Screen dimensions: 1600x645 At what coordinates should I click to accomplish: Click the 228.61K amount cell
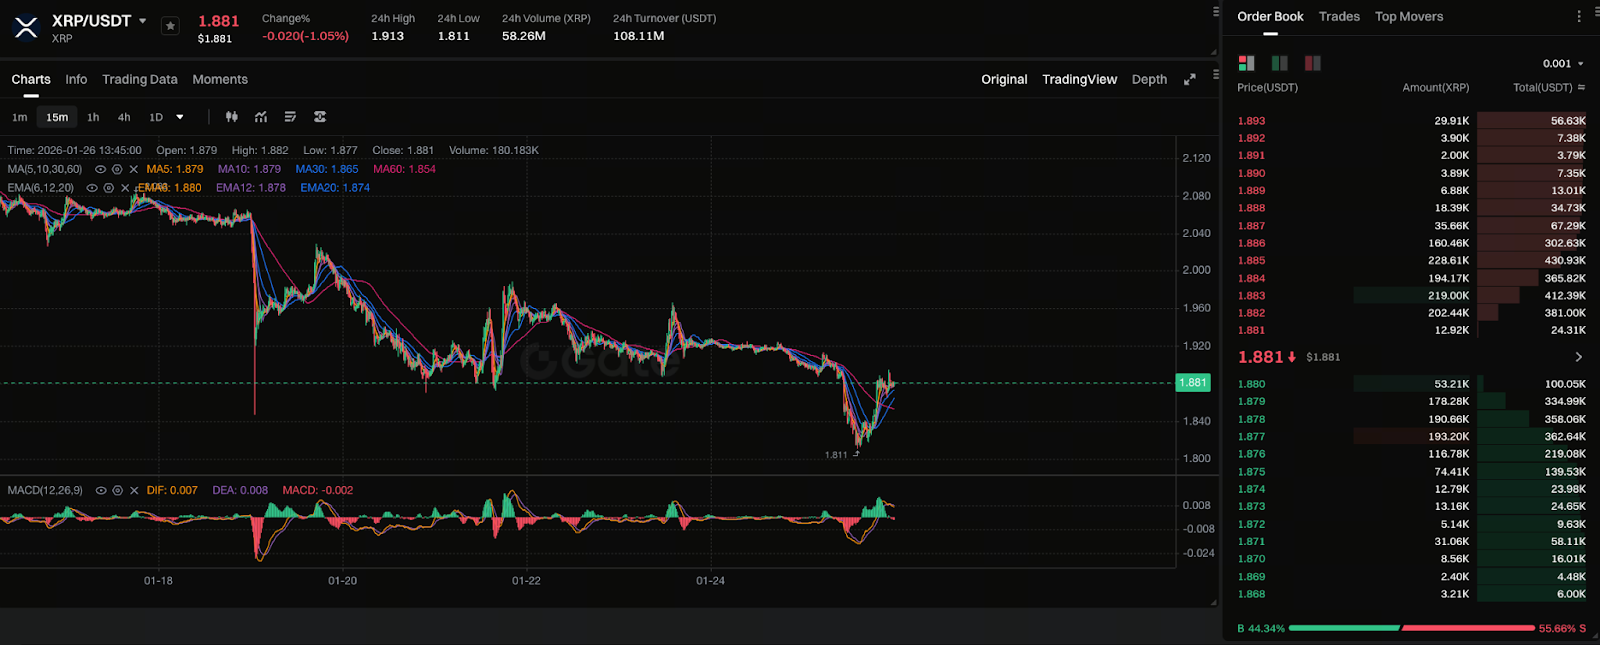tap(1448, 261)
